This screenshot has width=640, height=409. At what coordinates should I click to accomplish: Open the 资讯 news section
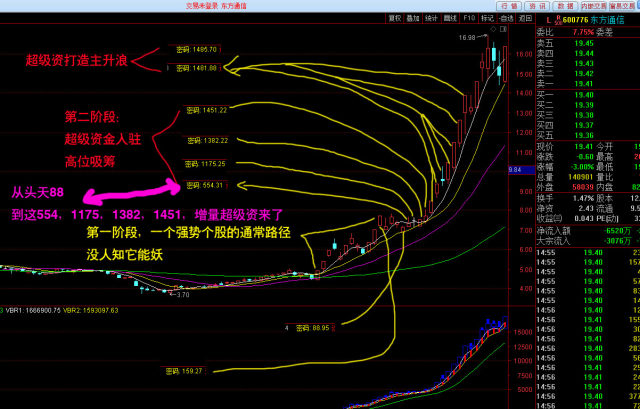tap(537, 6)
